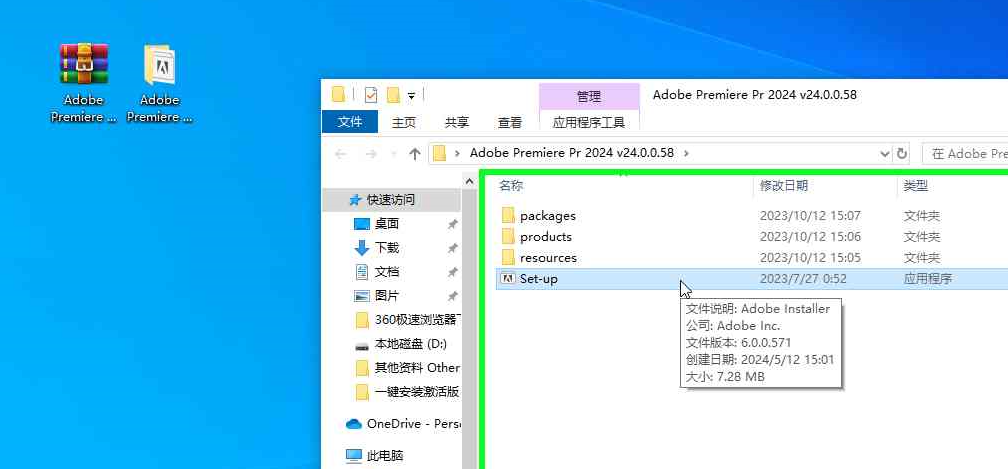This screenshot has height=469, width=1008.
Task: Click the window title Adobe Premiere Pr 2024
Action: 755,94
